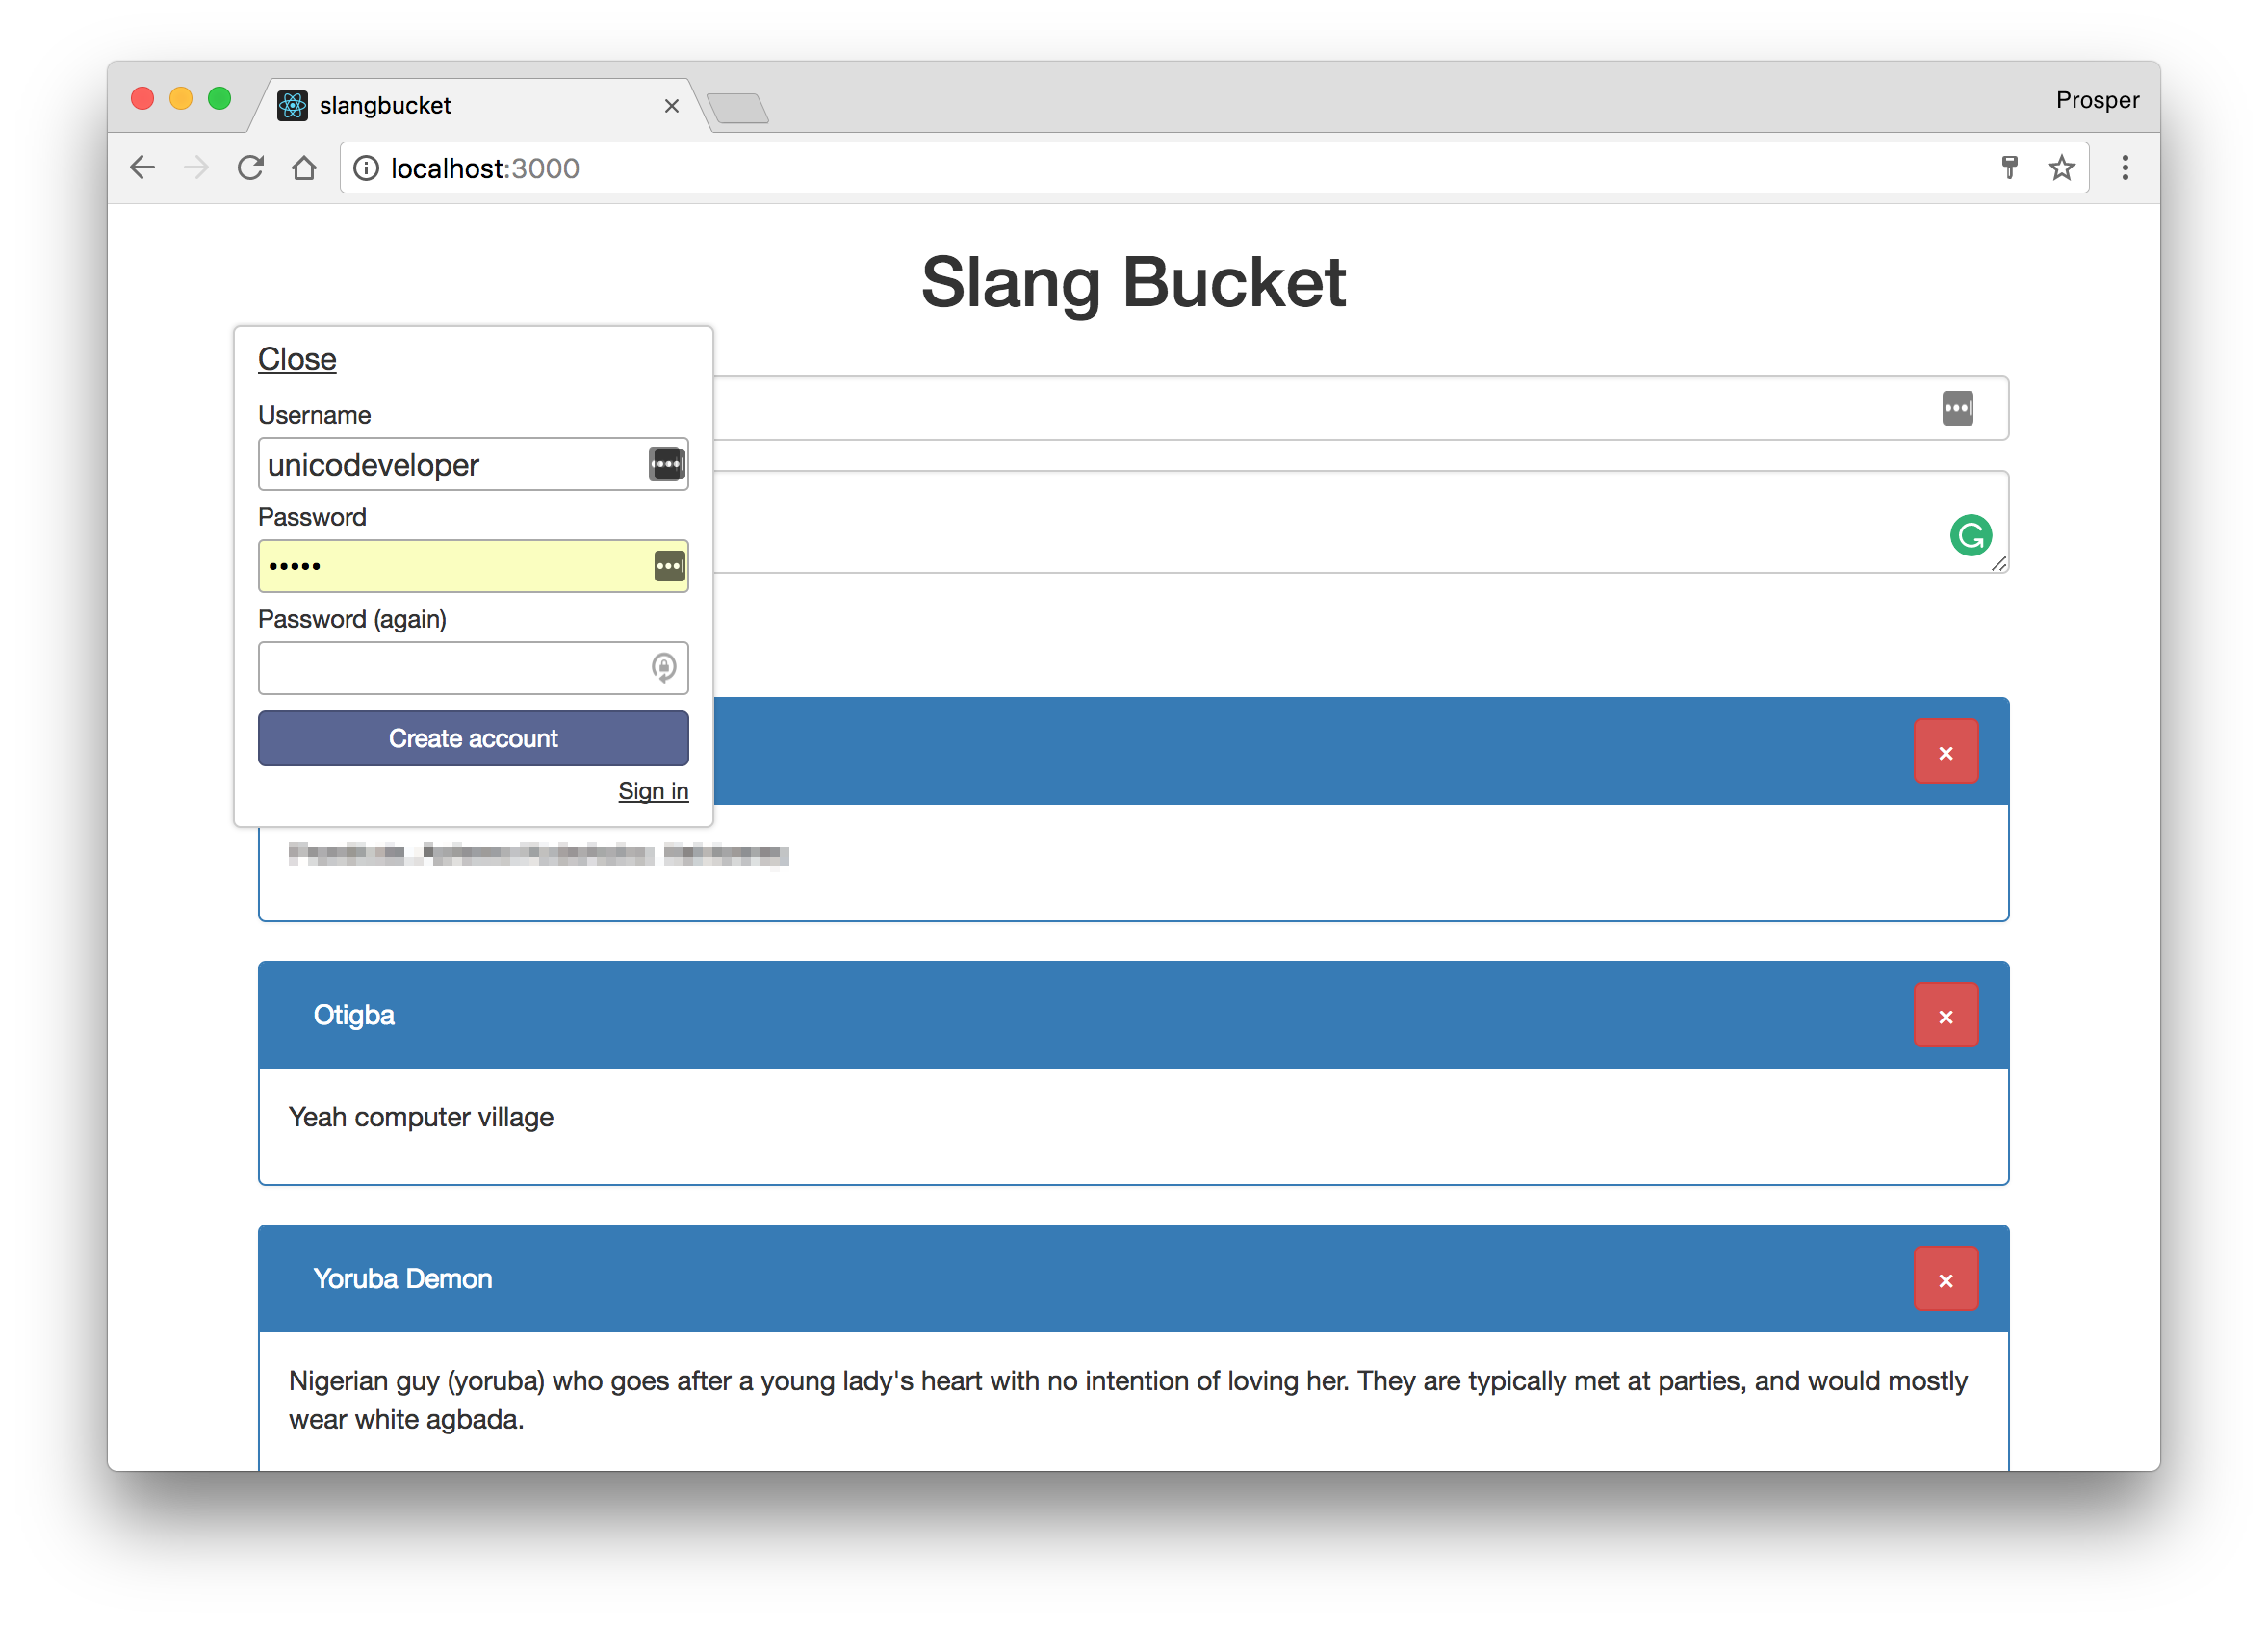The width and height of the screenshot is (2268, 1625).
Task: Click the reload/refresh icon beside search bar
Action: tap(253, 168)
